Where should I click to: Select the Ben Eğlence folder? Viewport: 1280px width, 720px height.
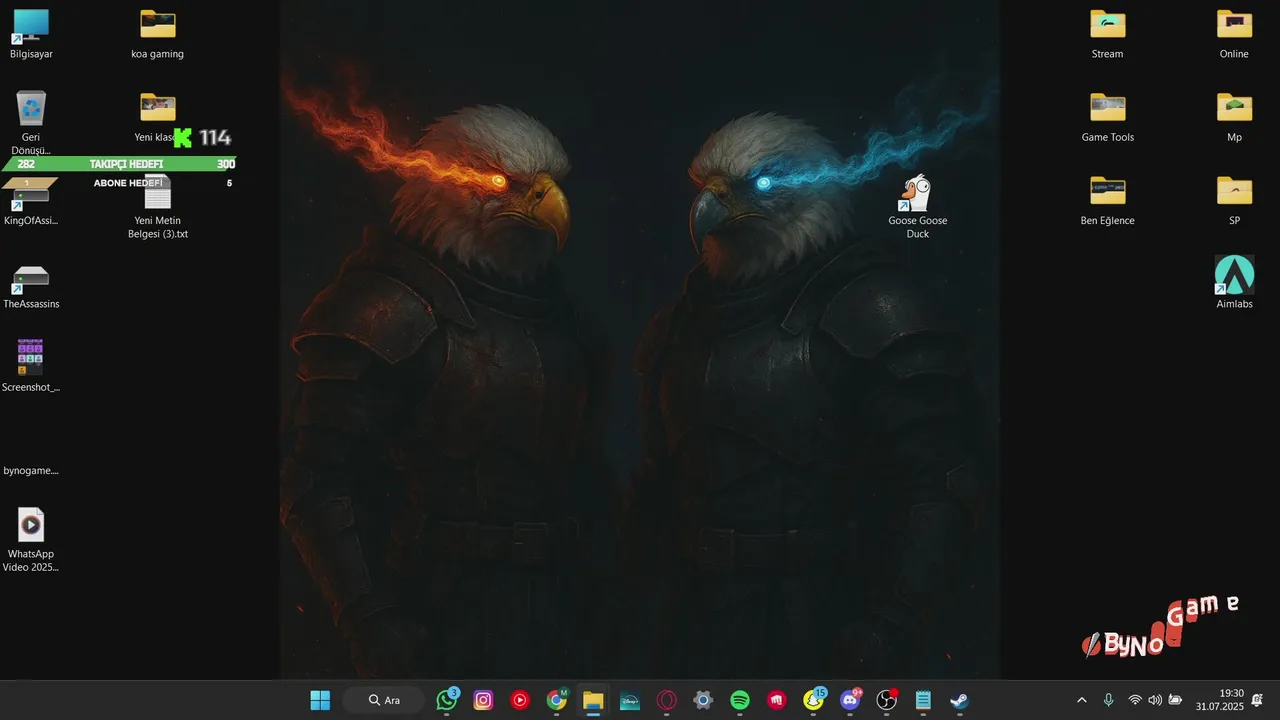coord(1107,201)
